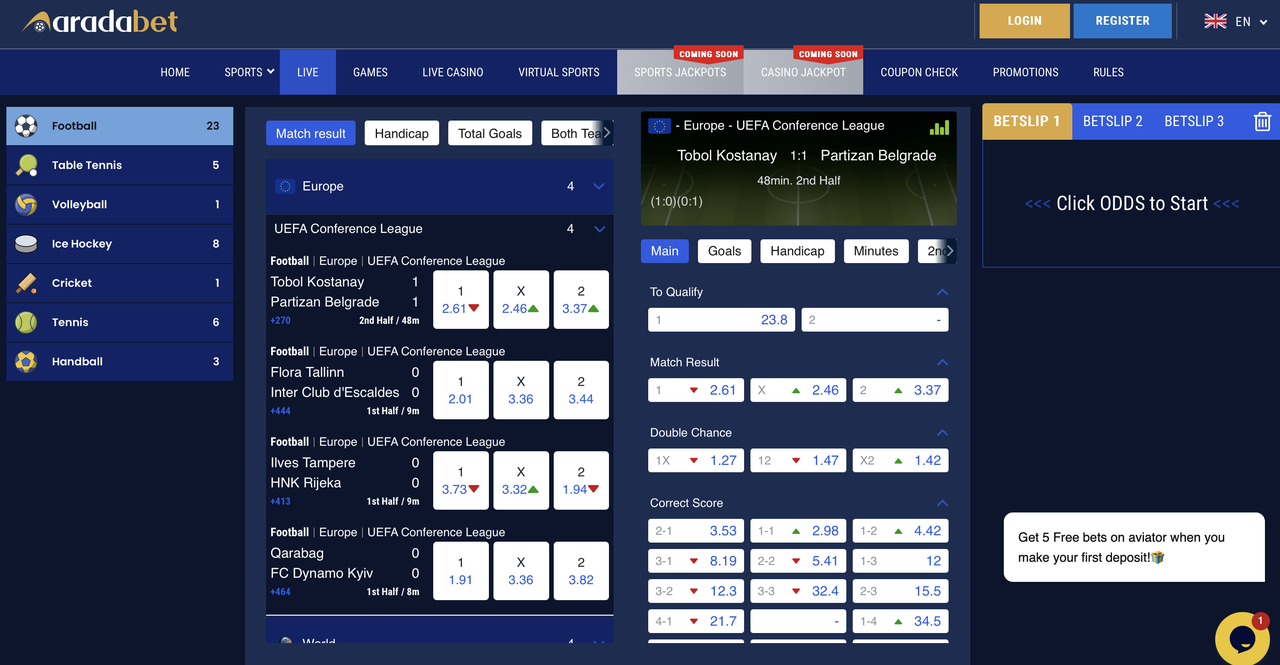Image resolution: width=1280 pixels, height=665 pixels.
Task: Select the Tennis ball icon
Action: 27,322
